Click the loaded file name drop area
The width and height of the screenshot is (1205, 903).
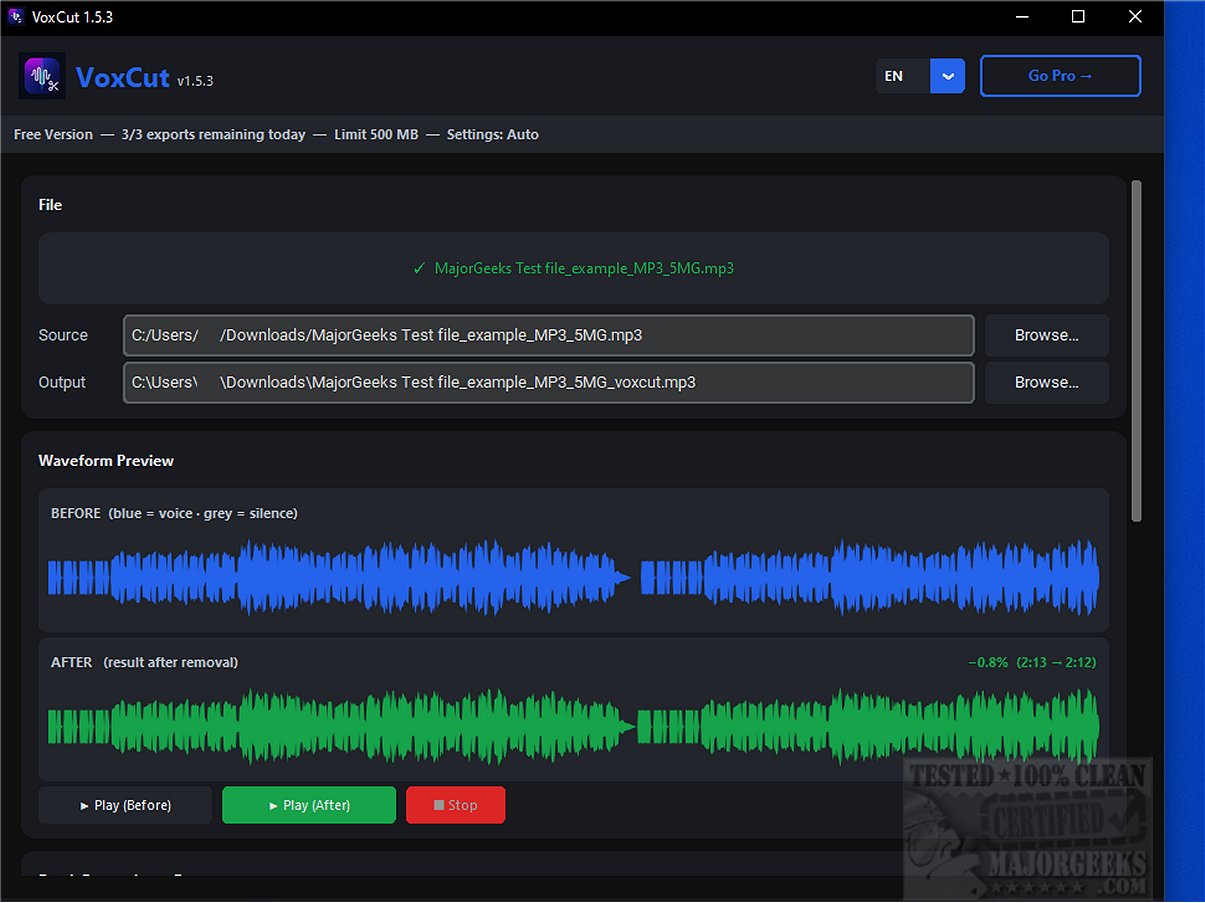573,268
